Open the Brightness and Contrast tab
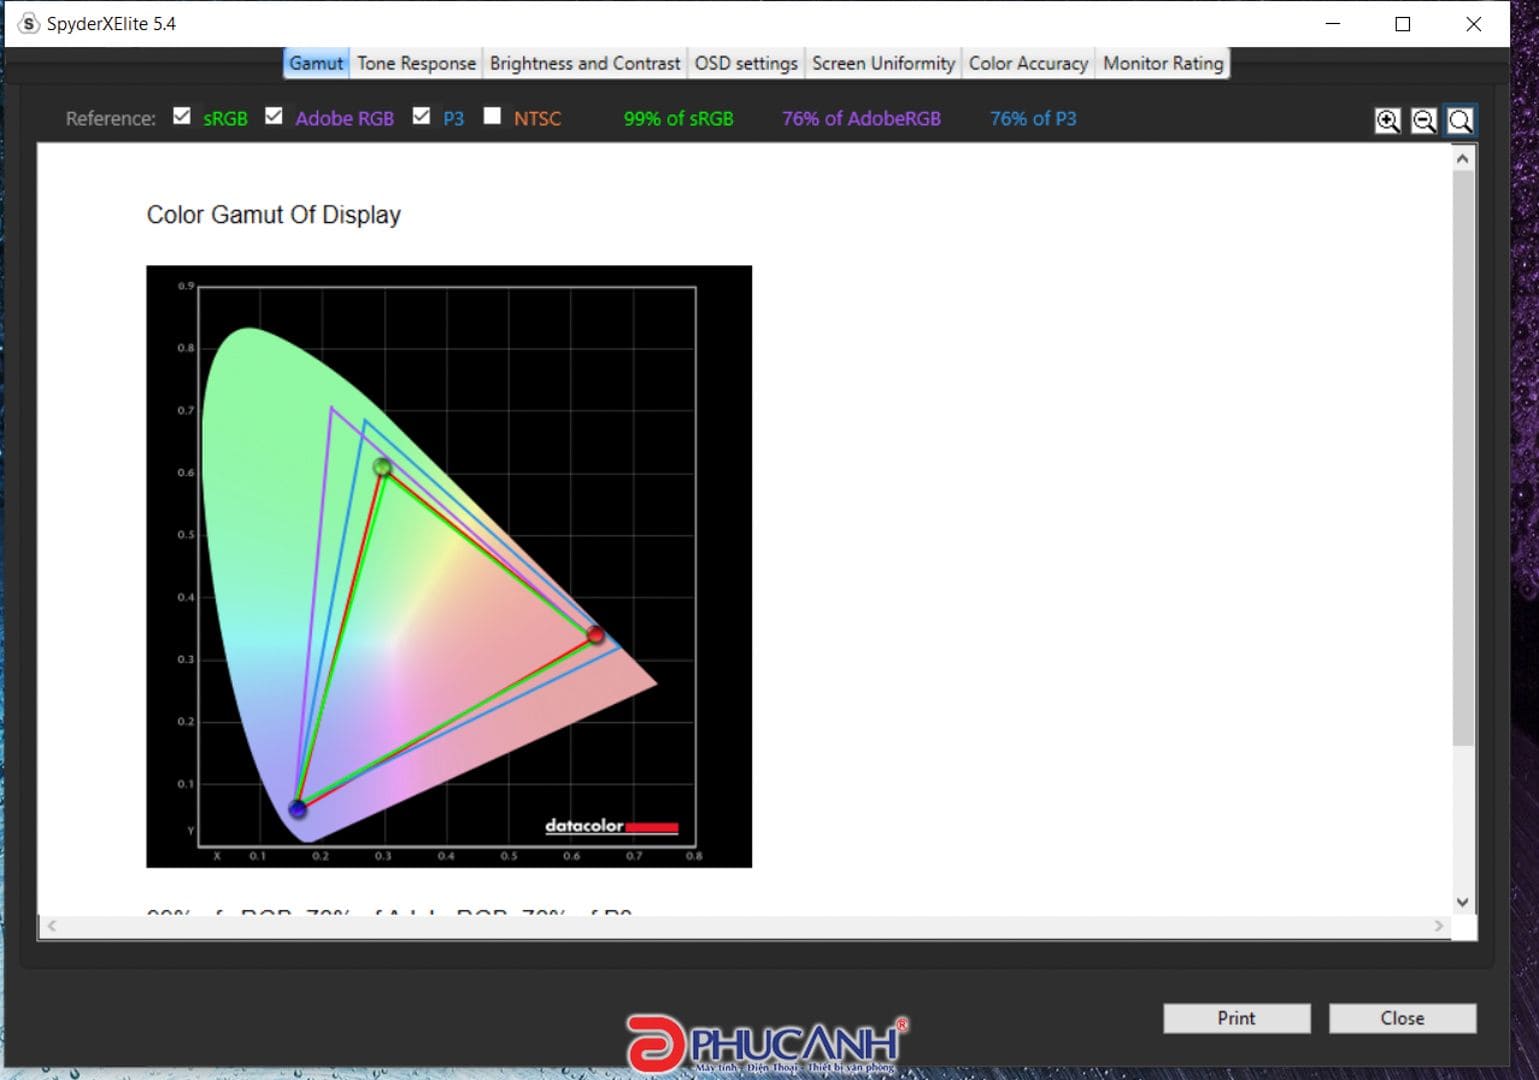This screenshot has height=1080, width=1539. point(585,63)
